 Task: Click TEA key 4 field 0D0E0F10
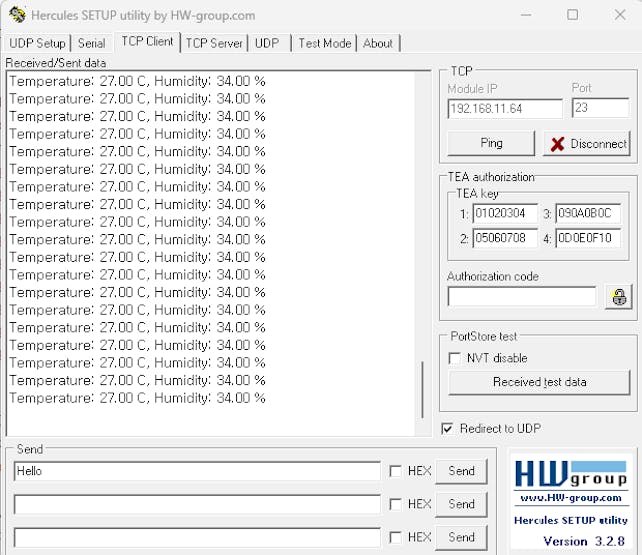(588, 238)
